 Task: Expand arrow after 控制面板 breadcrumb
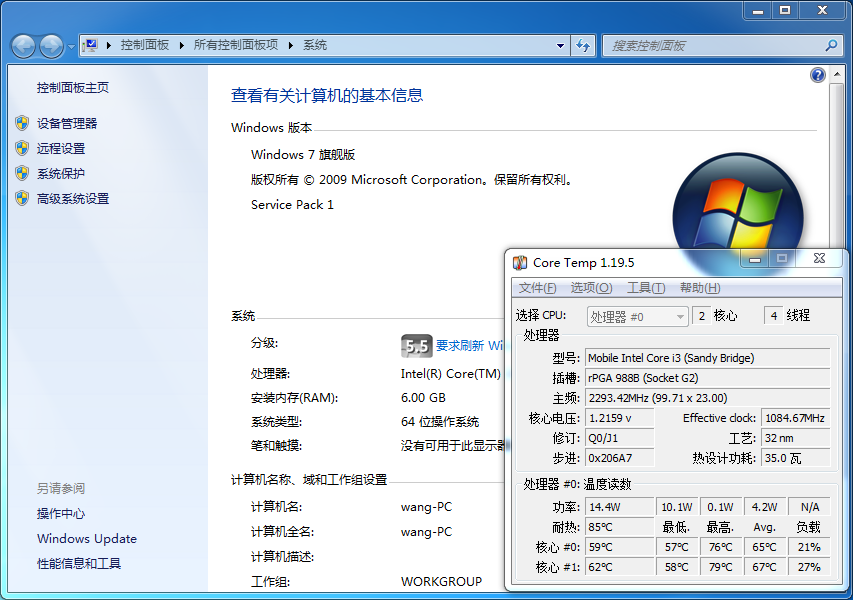point(181,45)
